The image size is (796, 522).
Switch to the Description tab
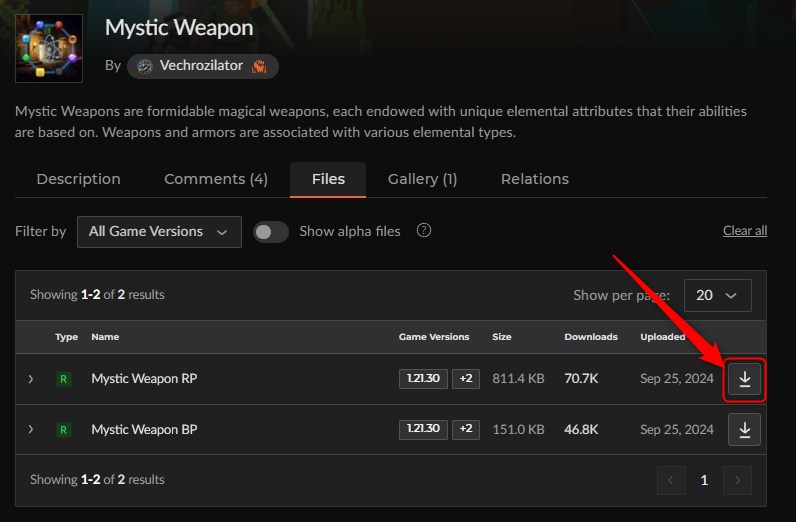click(x=79, y=179)
